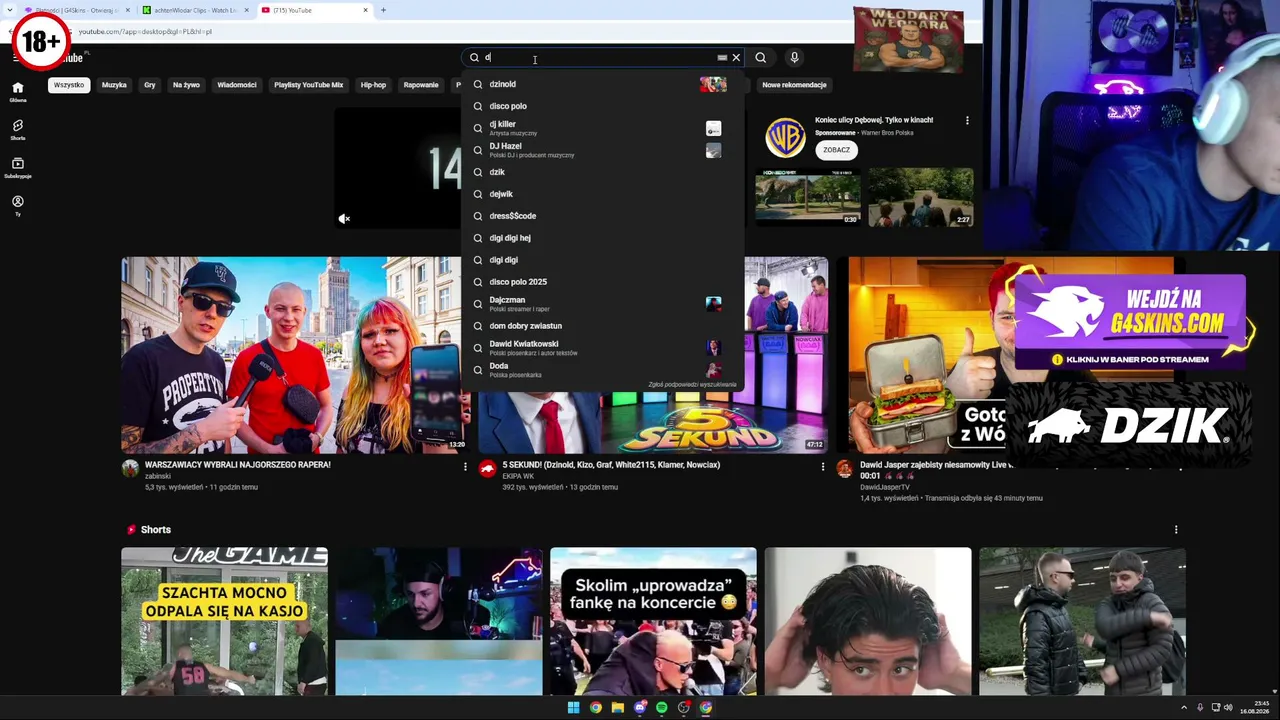1280x720 pixels.
Task: Close the achtenWlodar Clips tab
Action: point(247,10)
